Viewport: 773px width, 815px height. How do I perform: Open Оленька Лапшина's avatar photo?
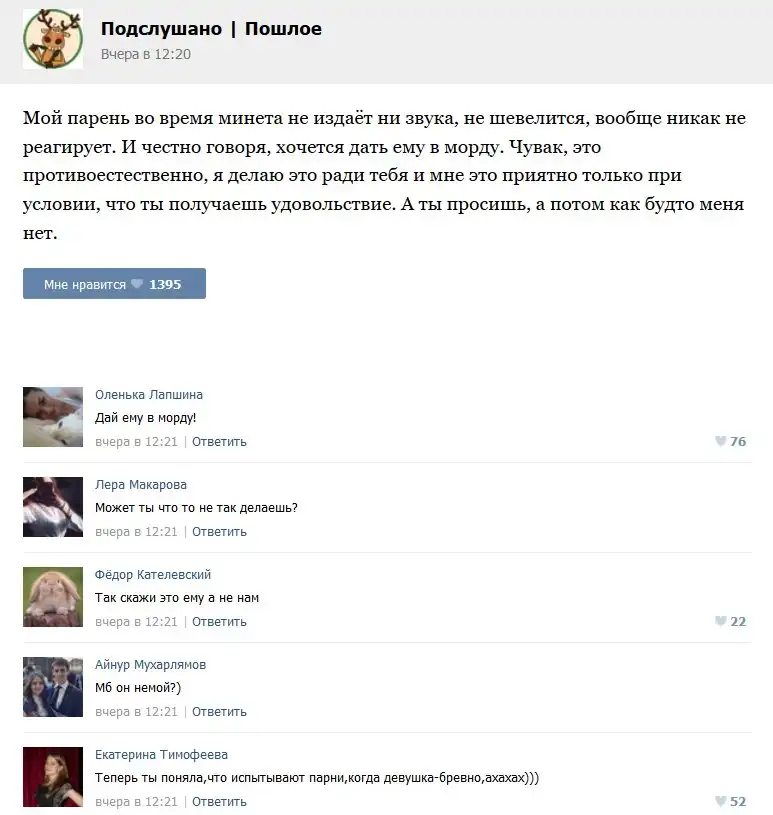(x=53, y=417)
